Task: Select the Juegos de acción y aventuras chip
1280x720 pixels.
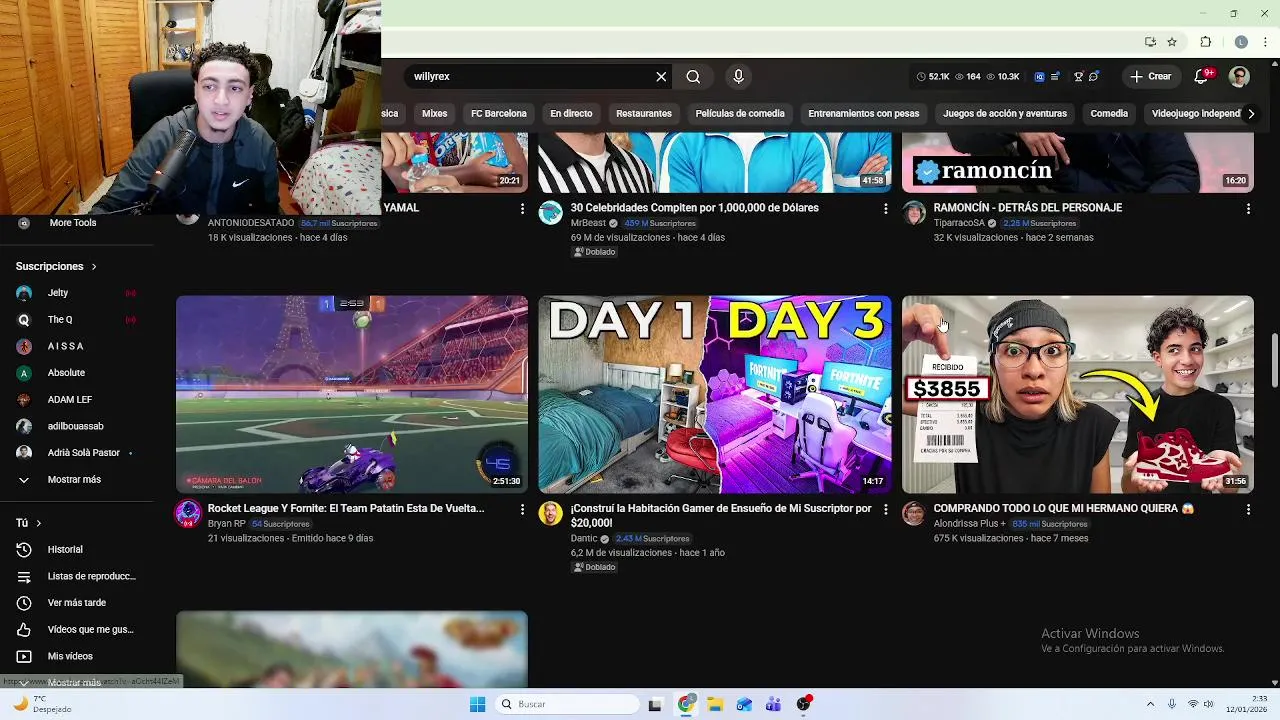Action: 1005,114
